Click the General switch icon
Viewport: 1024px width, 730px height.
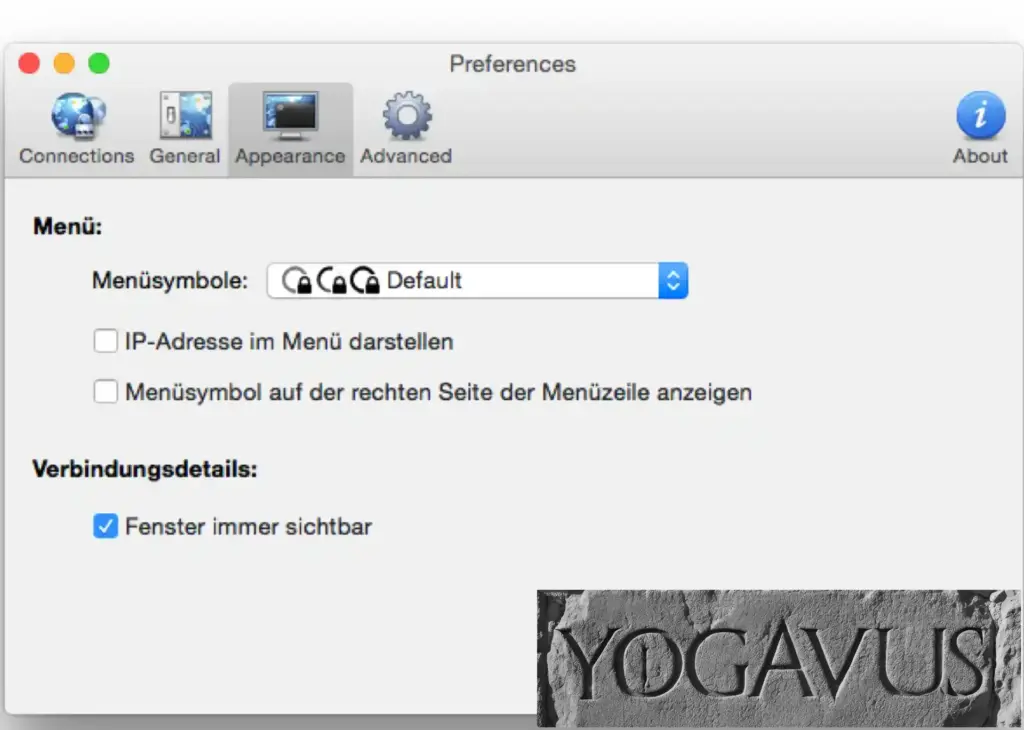coord(185,117)
